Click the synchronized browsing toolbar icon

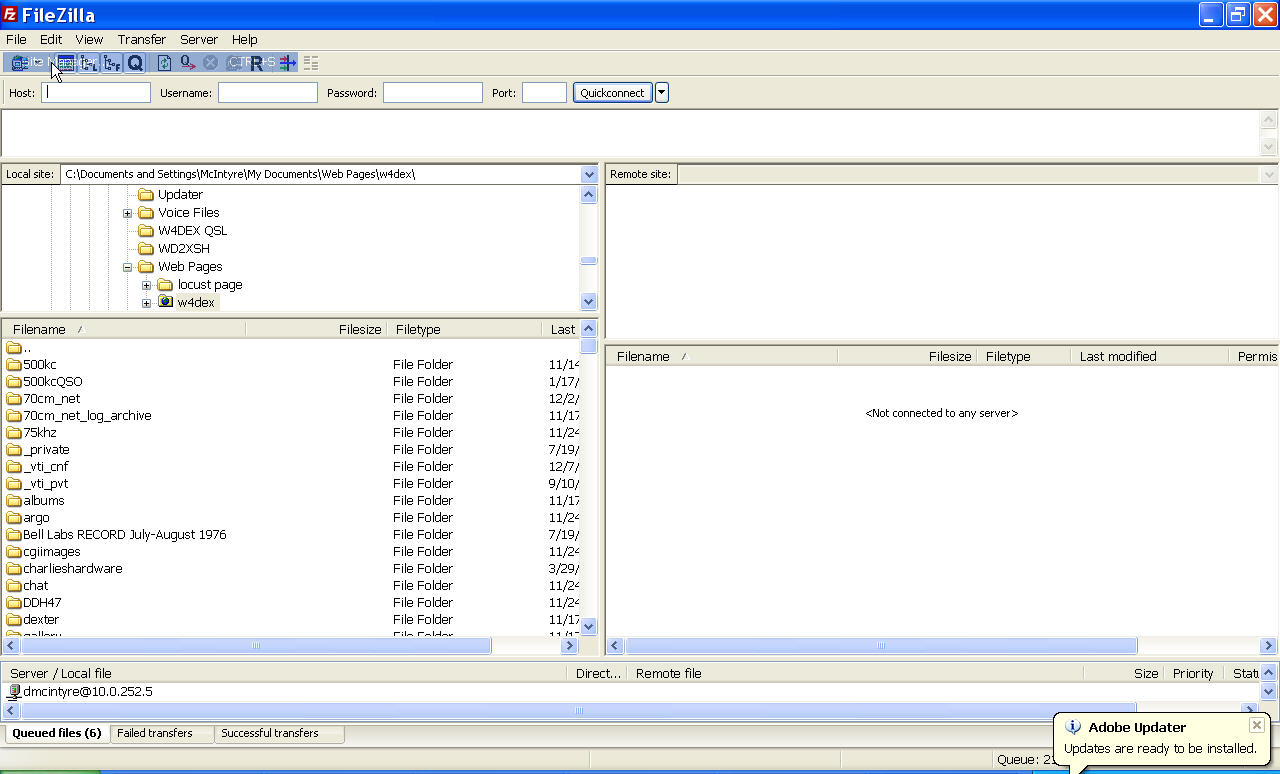(x=311, y=63)
